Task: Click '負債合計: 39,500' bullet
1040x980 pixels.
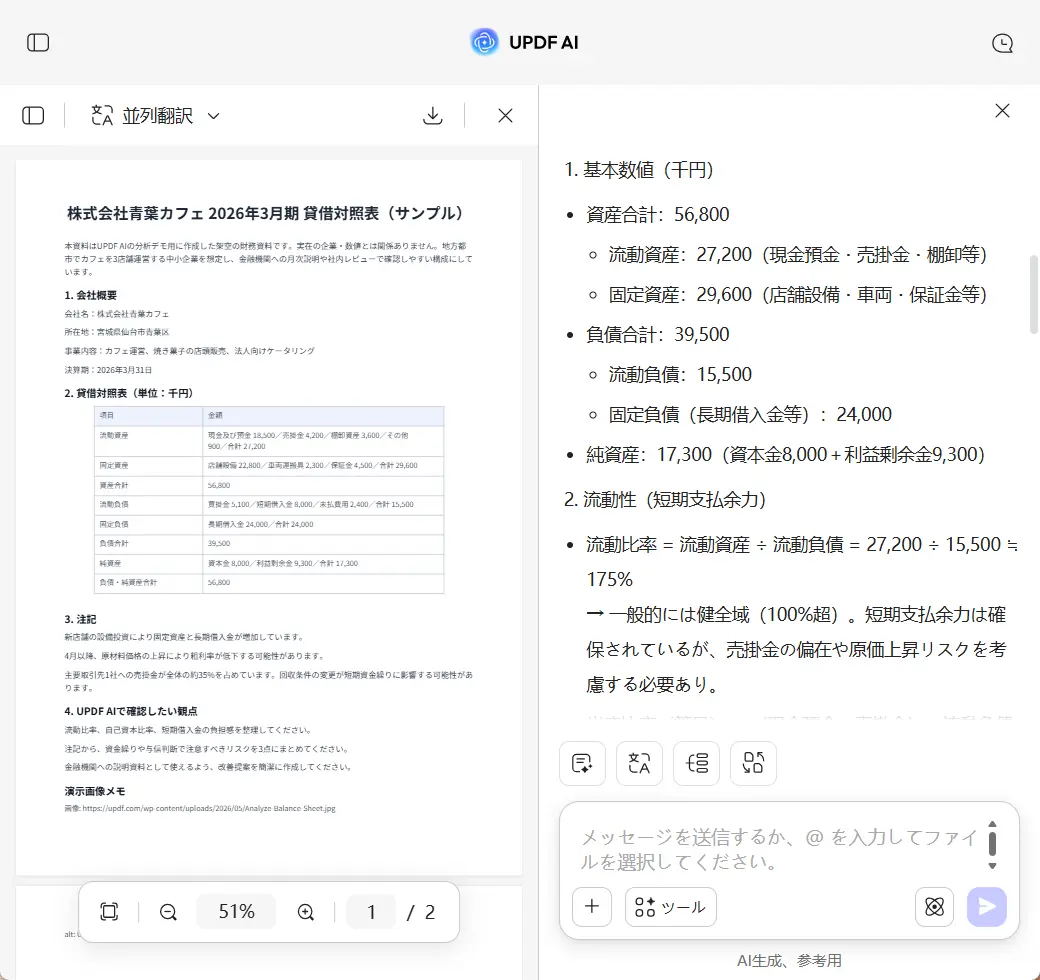Action: [x=657, y=334]
